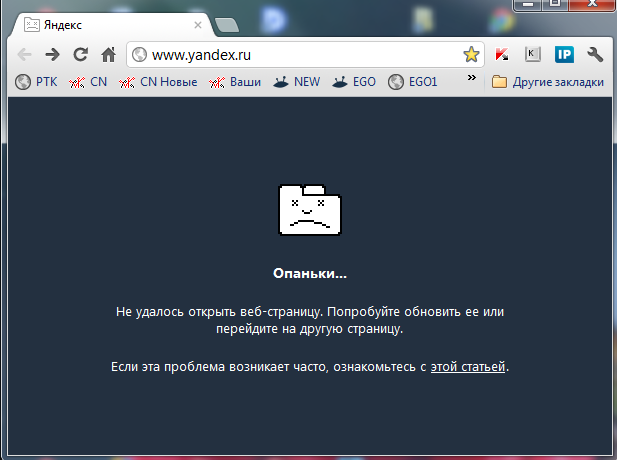
Task: Click the Опаньки... heading
Action: click(x=310, y=273)
